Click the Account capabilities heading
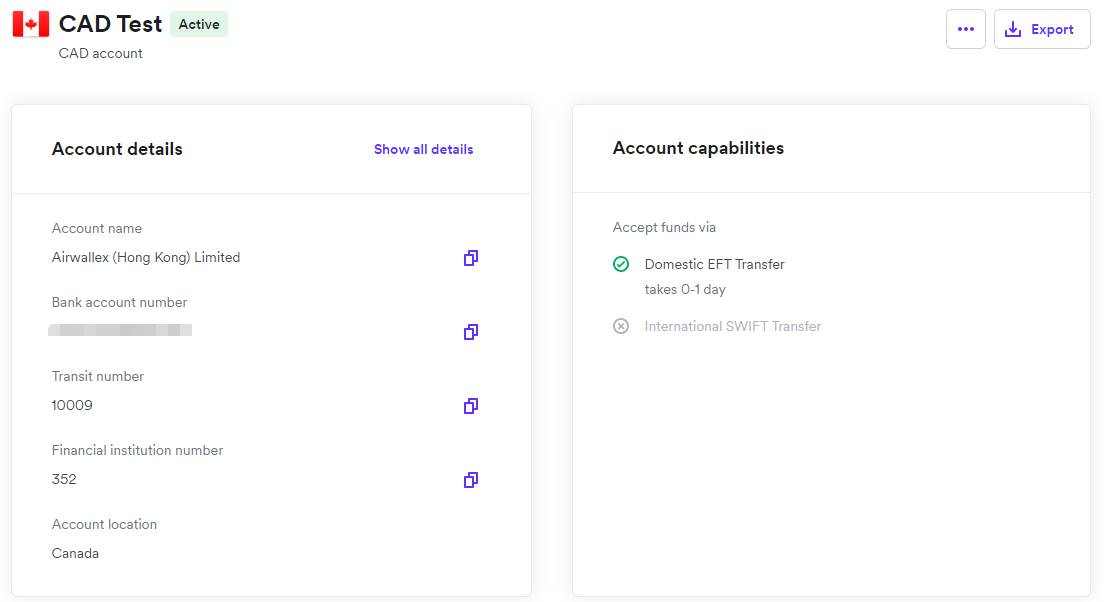The height and width of the screenshot is (602, 1104). [698, 148]
